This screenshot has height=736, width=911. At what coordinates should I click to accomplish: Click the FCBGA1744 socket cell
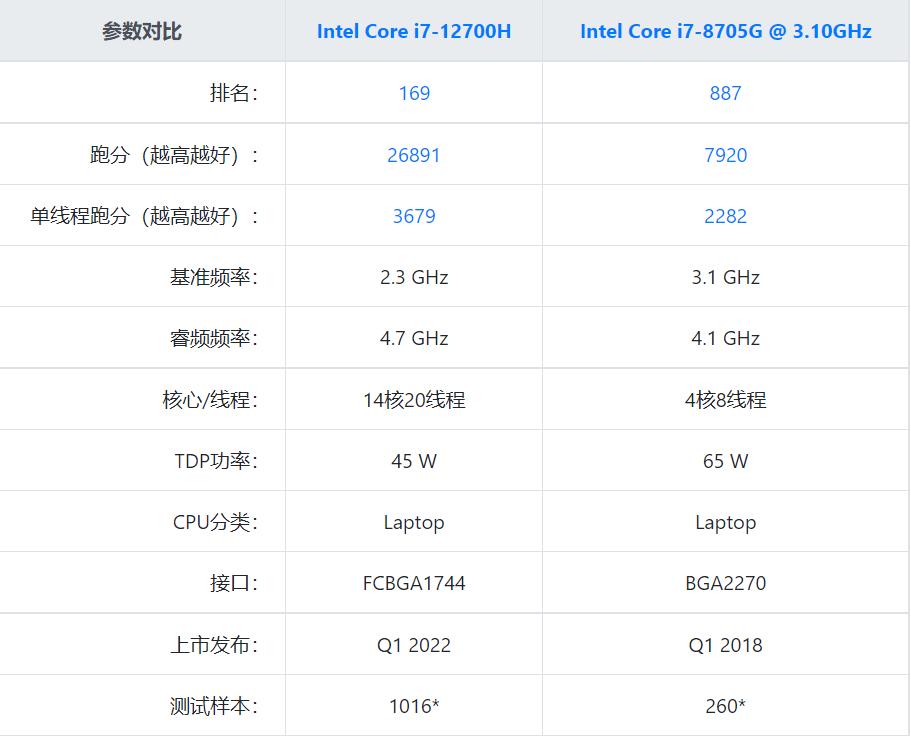(415, 583)
